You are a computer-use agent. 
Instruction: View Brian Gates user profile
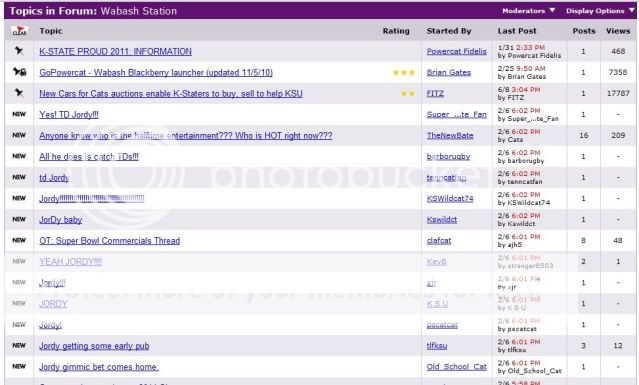[449, 73]
